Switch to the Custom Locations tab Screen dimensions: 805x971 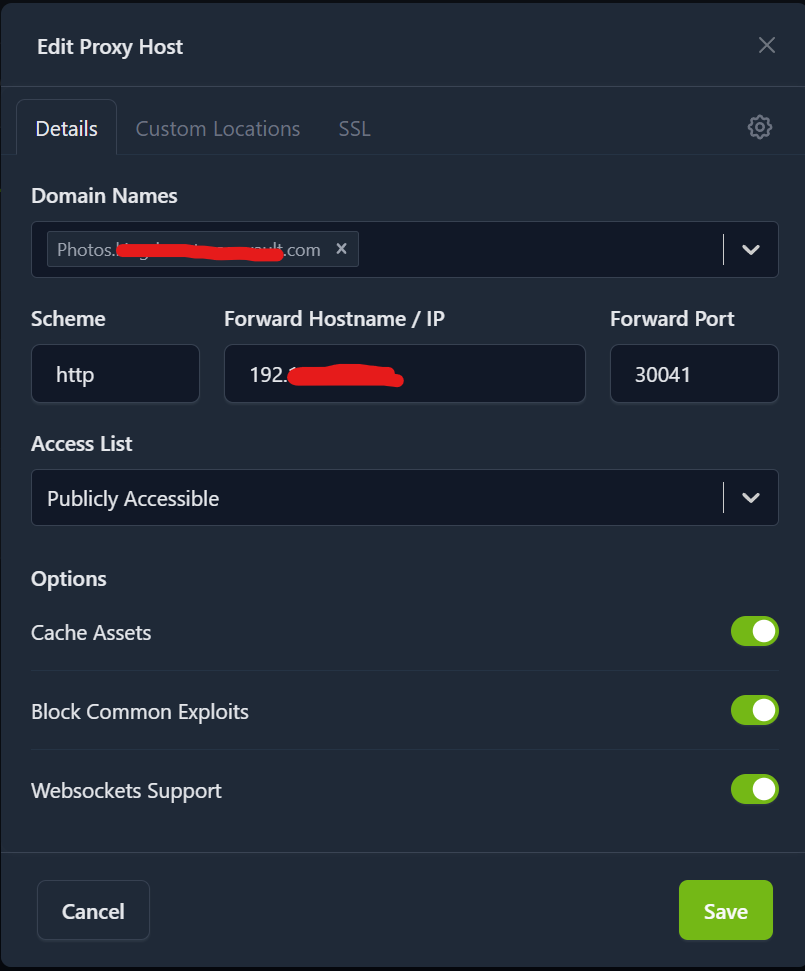218,129
